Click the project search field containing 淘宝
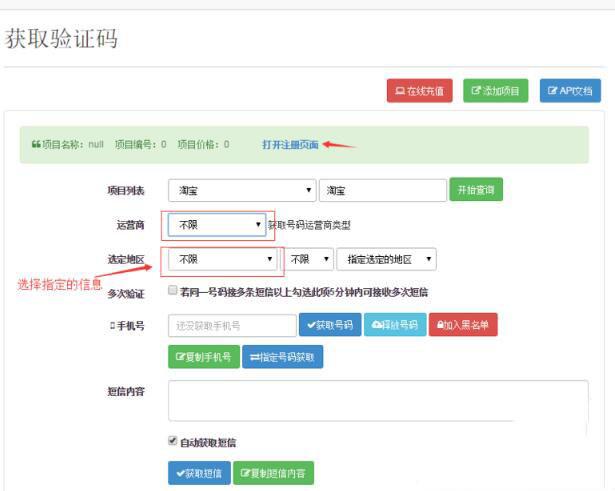 (383, 191)
